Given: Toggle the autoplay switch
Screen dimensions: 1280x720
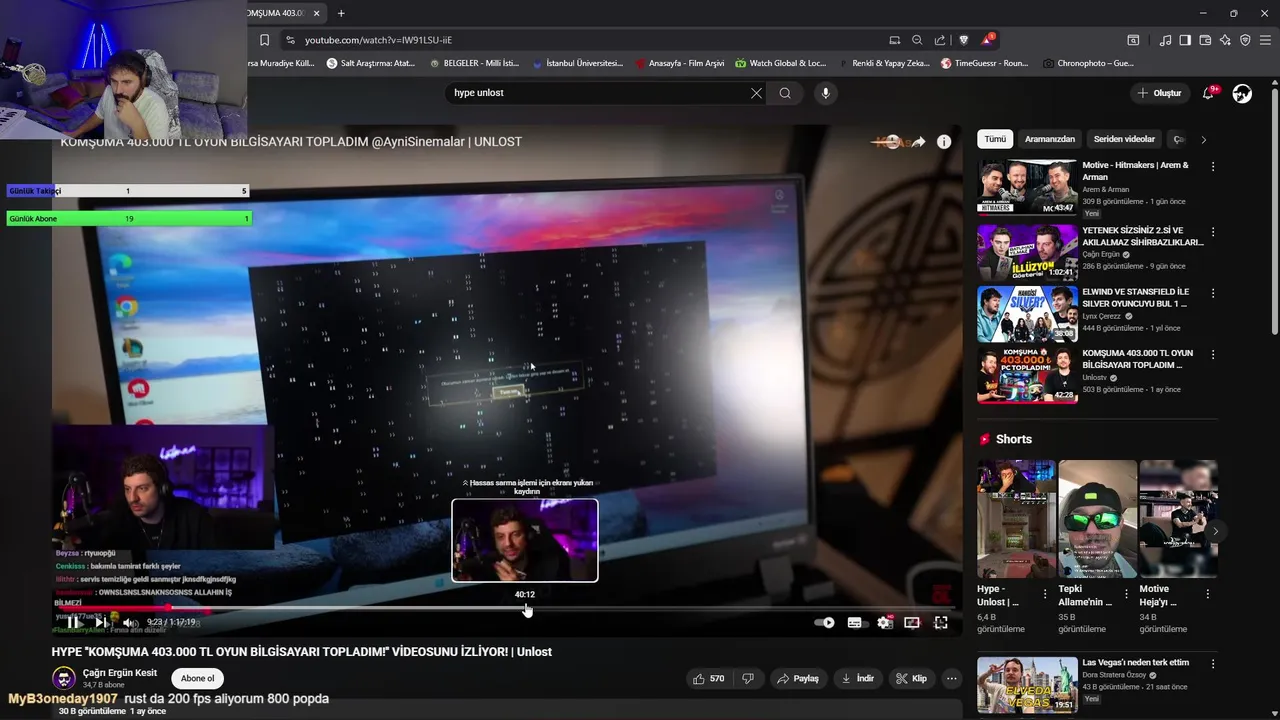Looking at the screenshot, I should point(824,622).
